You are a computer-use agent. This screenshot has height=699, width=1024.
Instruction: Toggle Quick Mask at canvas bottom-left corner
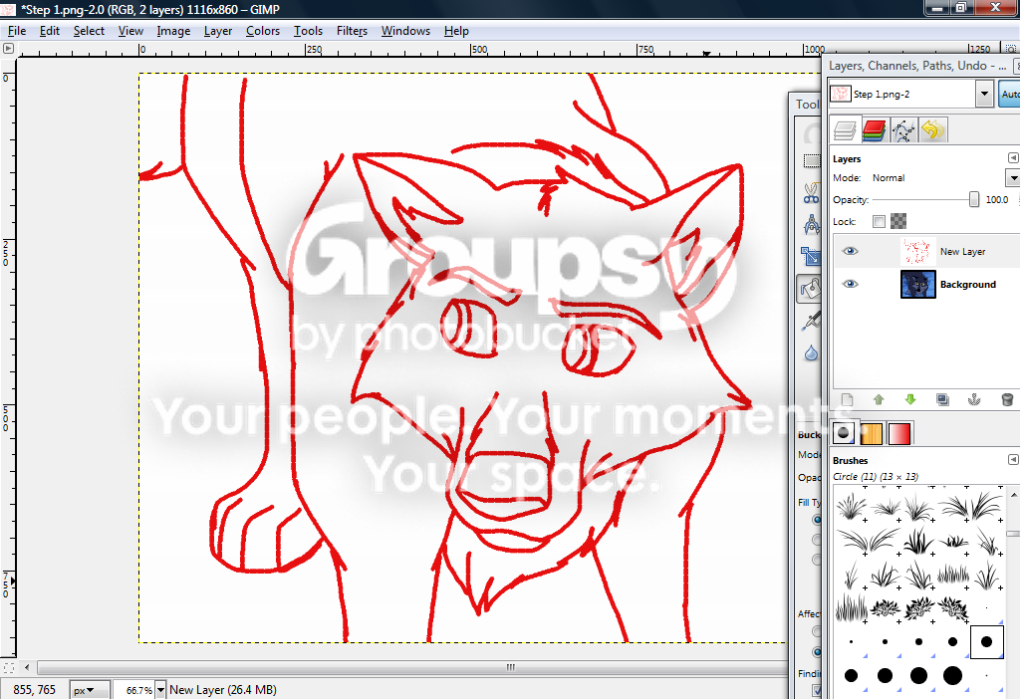coord(8,667)
